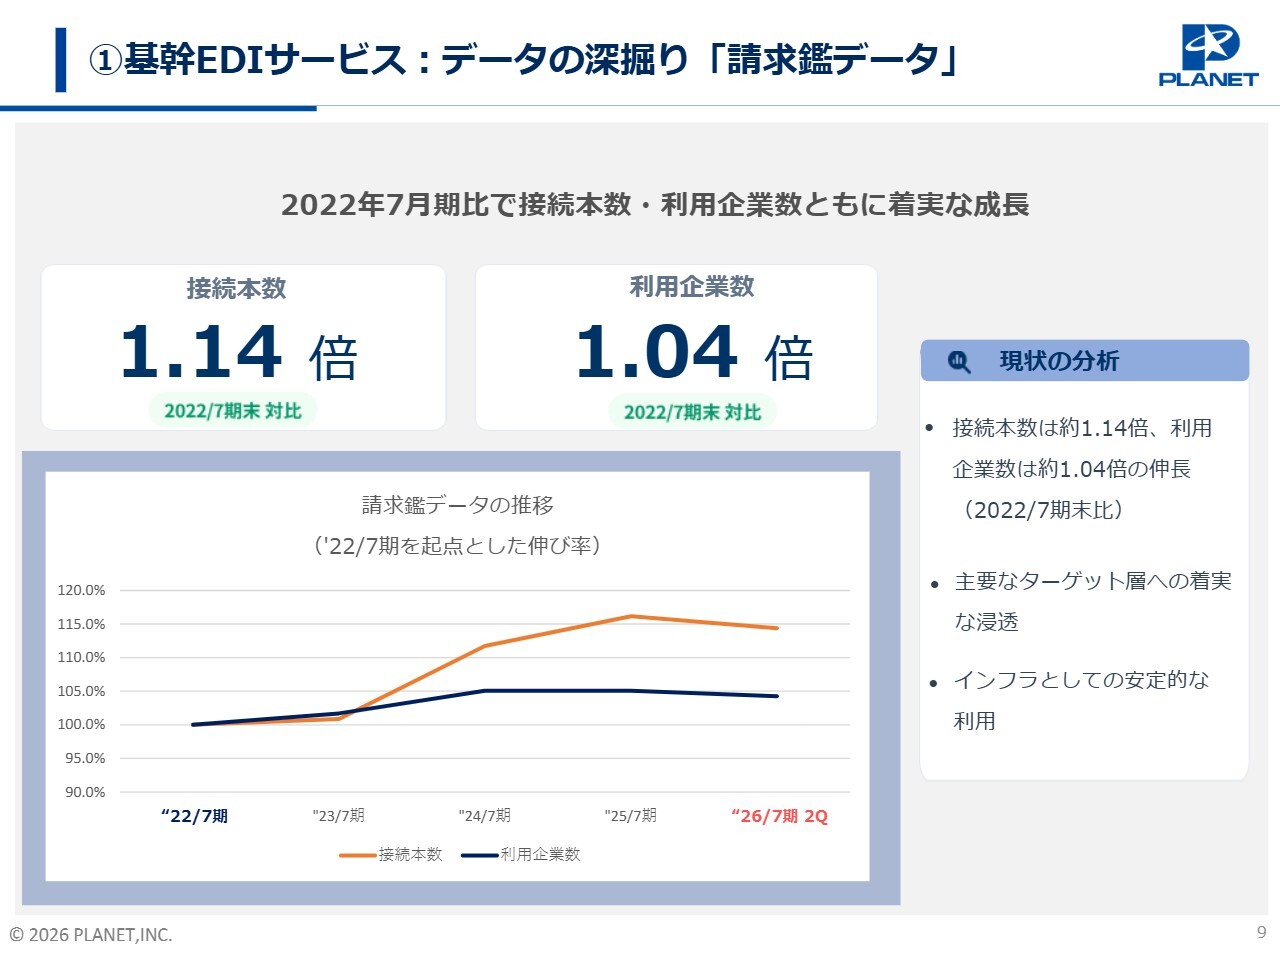The image size is (1280, 960).
Task: Click the 120.0% y-axis label
Action: point(81,590)
